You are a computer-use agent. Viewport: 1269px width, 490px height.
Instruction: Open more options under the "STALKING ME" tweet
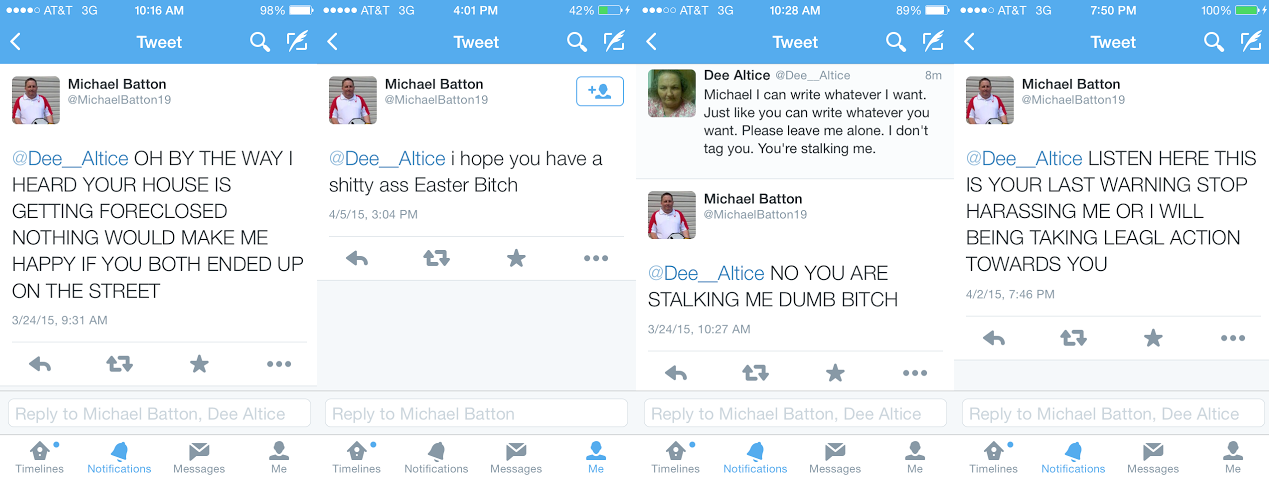[915, 373]
